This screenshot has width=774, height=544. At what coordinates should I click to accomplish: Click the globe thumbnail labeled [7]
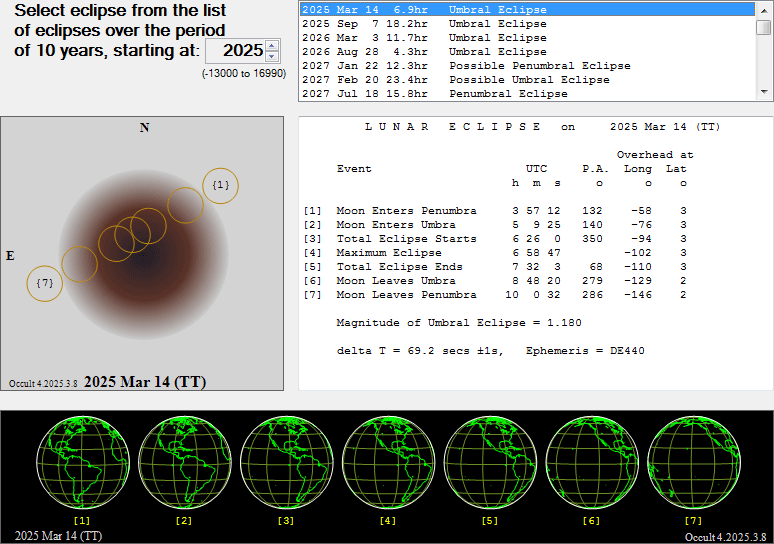[x=693, y=464]
